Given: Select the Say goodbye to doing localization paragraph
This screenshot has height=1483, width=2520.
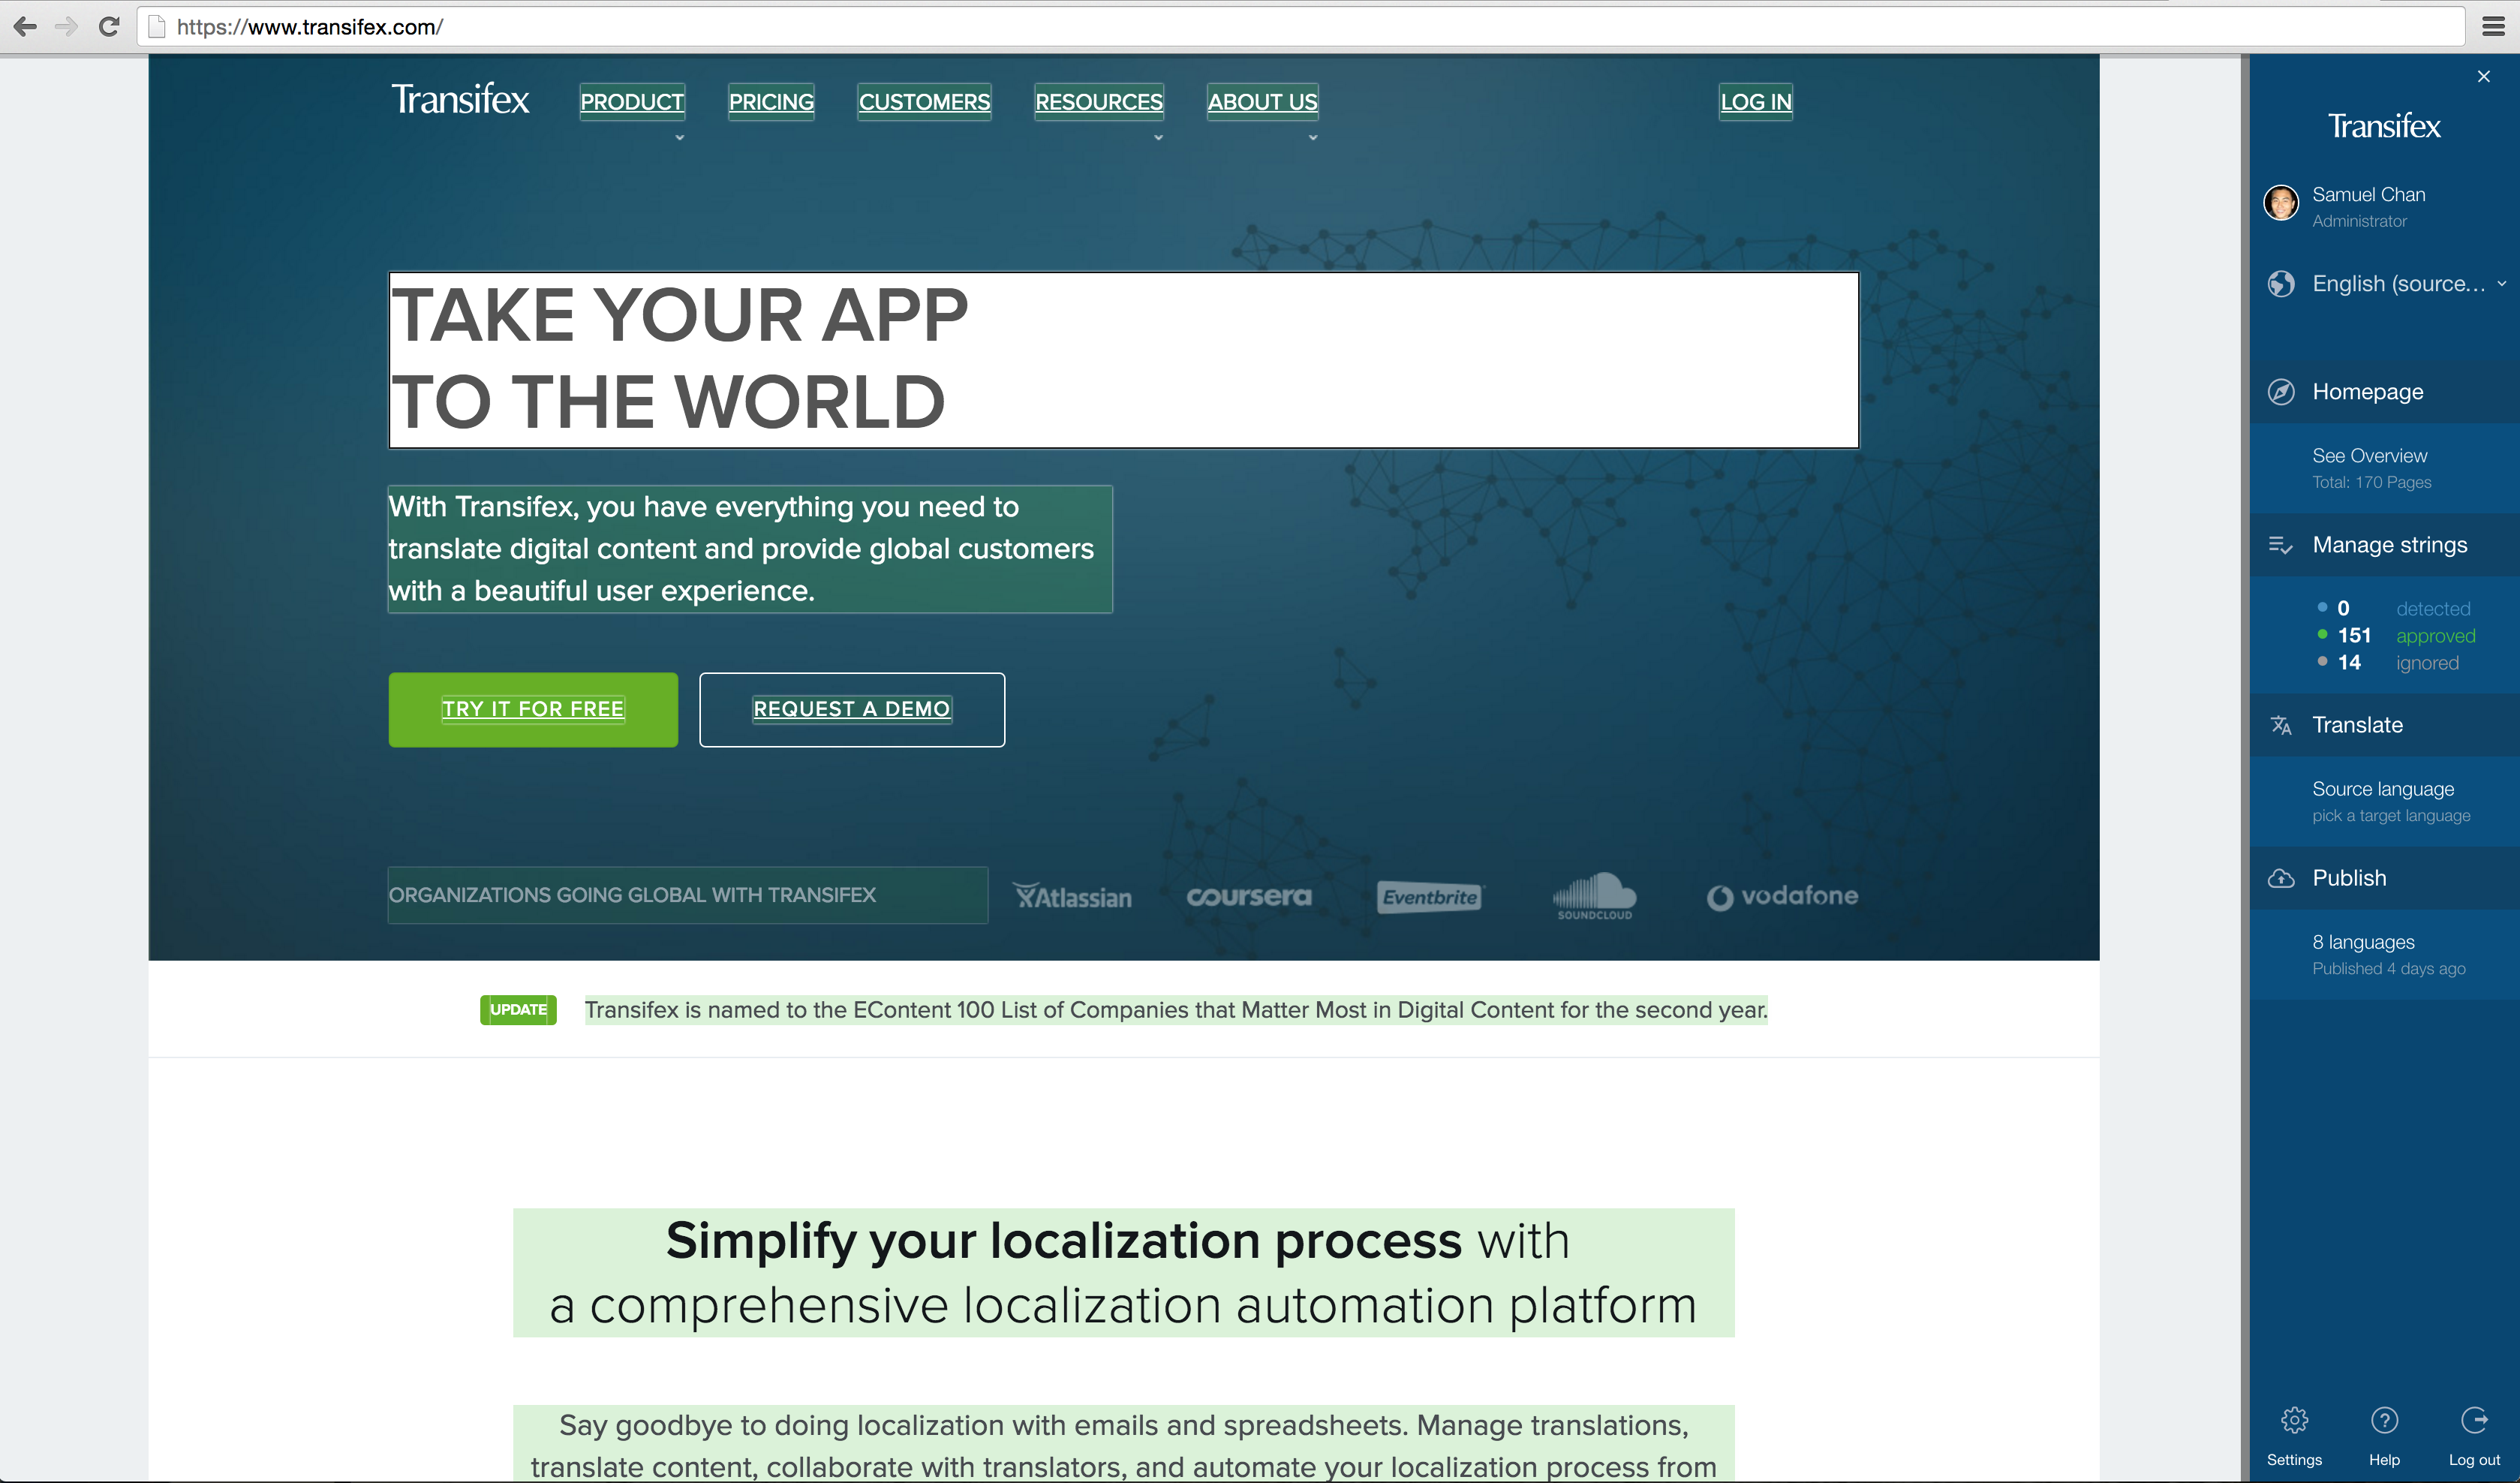Looking at the screenshot, I should pos(1124,1445).
